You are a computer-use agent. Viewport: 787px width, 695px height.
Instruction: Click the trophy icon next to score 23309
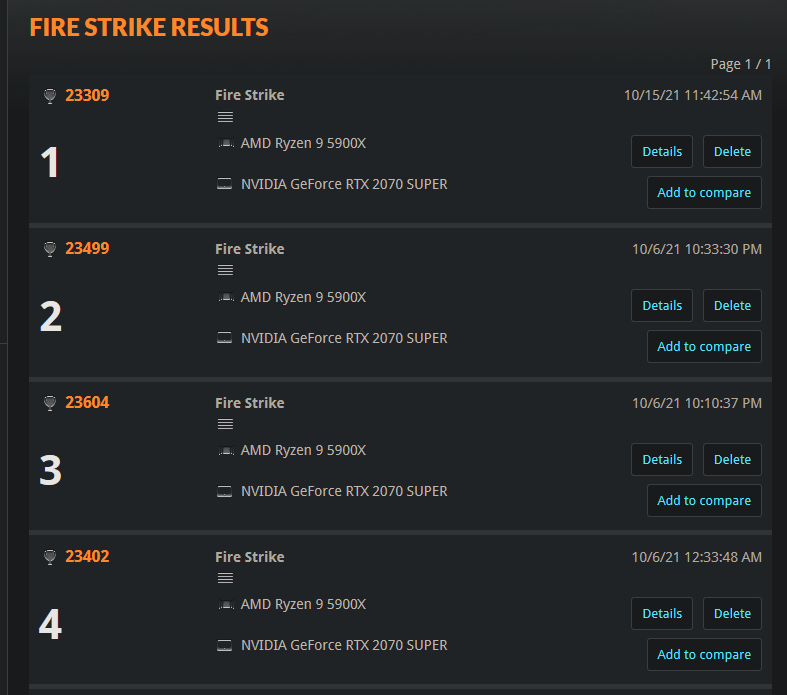pos(50,96)
